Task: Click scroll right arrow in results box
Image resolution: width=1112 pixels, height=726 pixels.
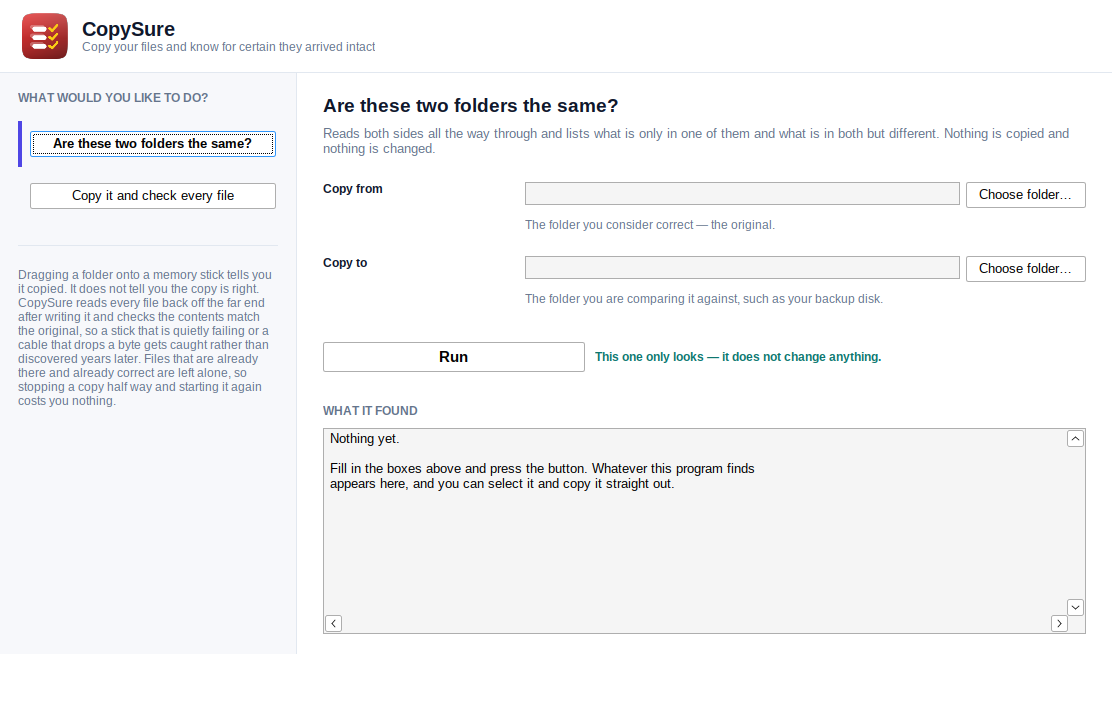Action: click(x=1059, y=623)
